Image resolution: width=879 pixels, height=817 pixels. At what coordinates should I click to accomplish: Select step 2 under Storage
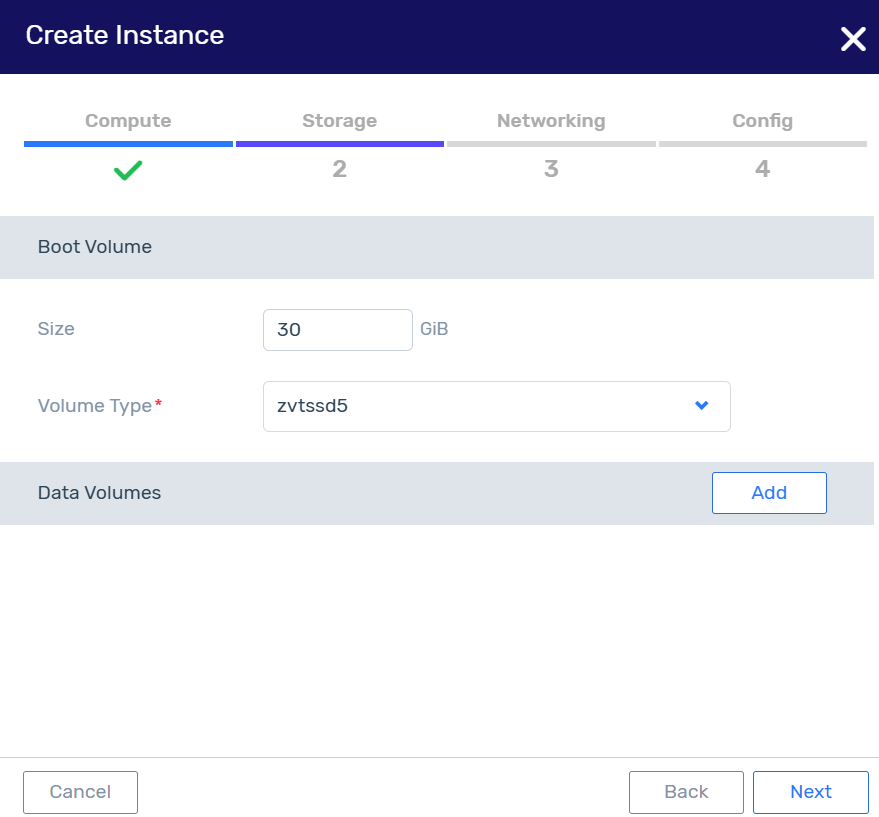click(339, 169)
